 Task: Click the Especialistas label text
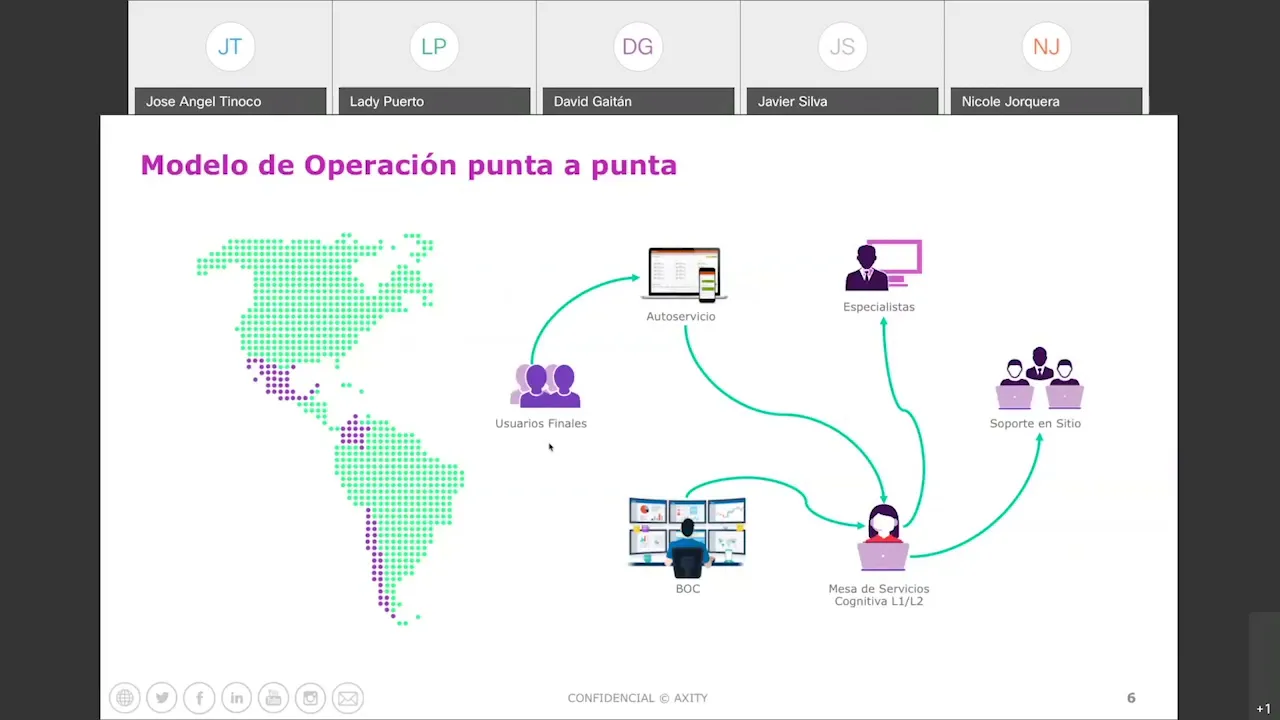879,307
